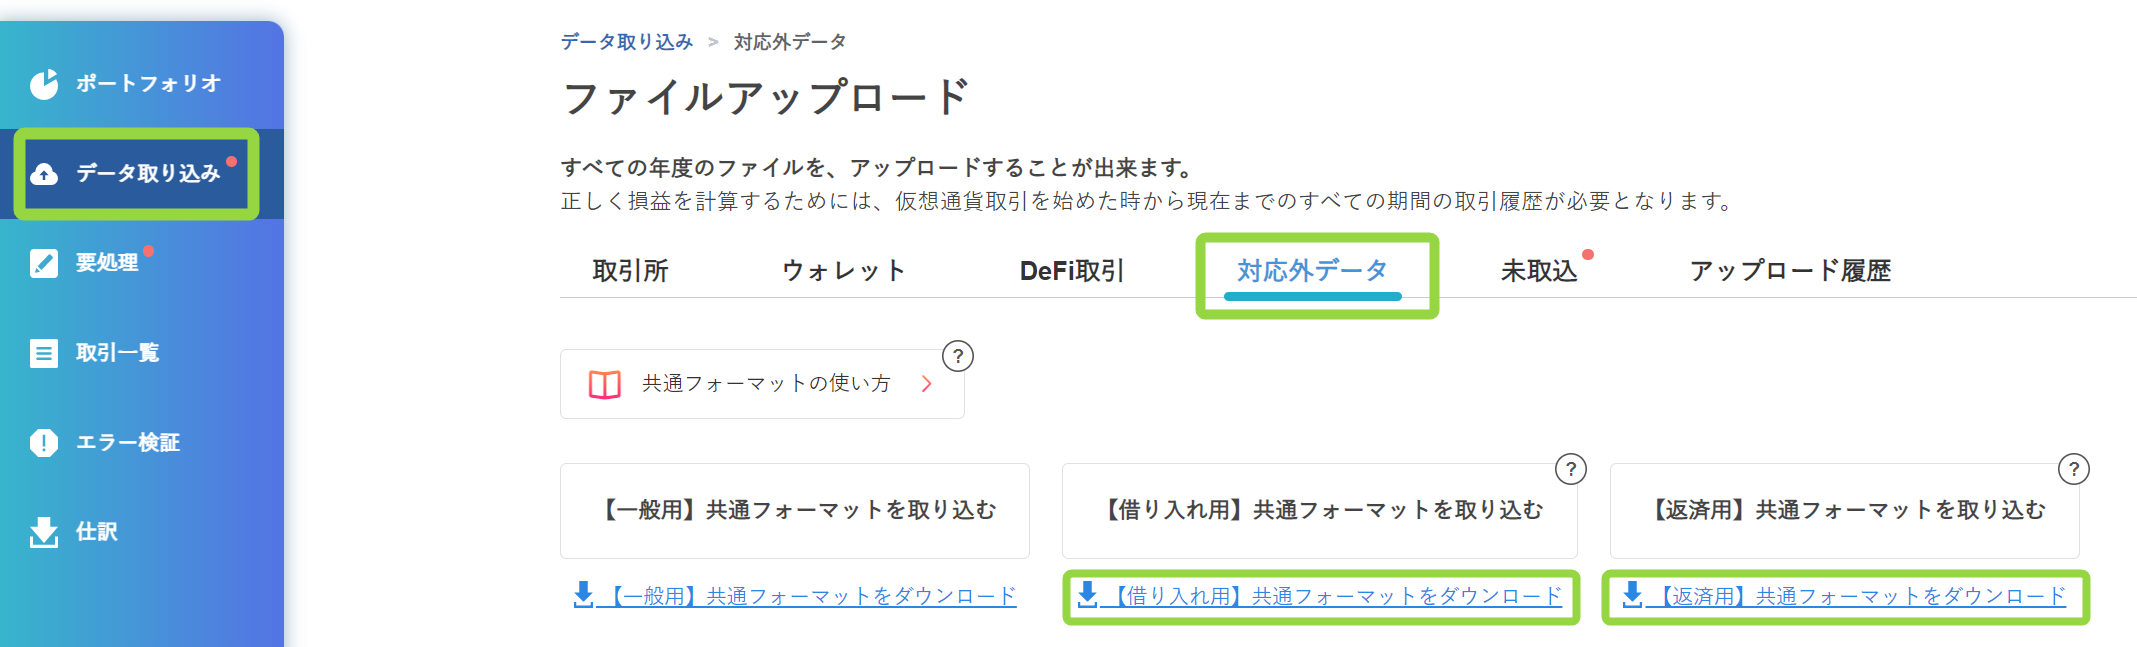The width and height of the screenshot is (2137, 647).
Task: Click the exclamation icon beside エラー検証
Action: click(x=44, y=442)
